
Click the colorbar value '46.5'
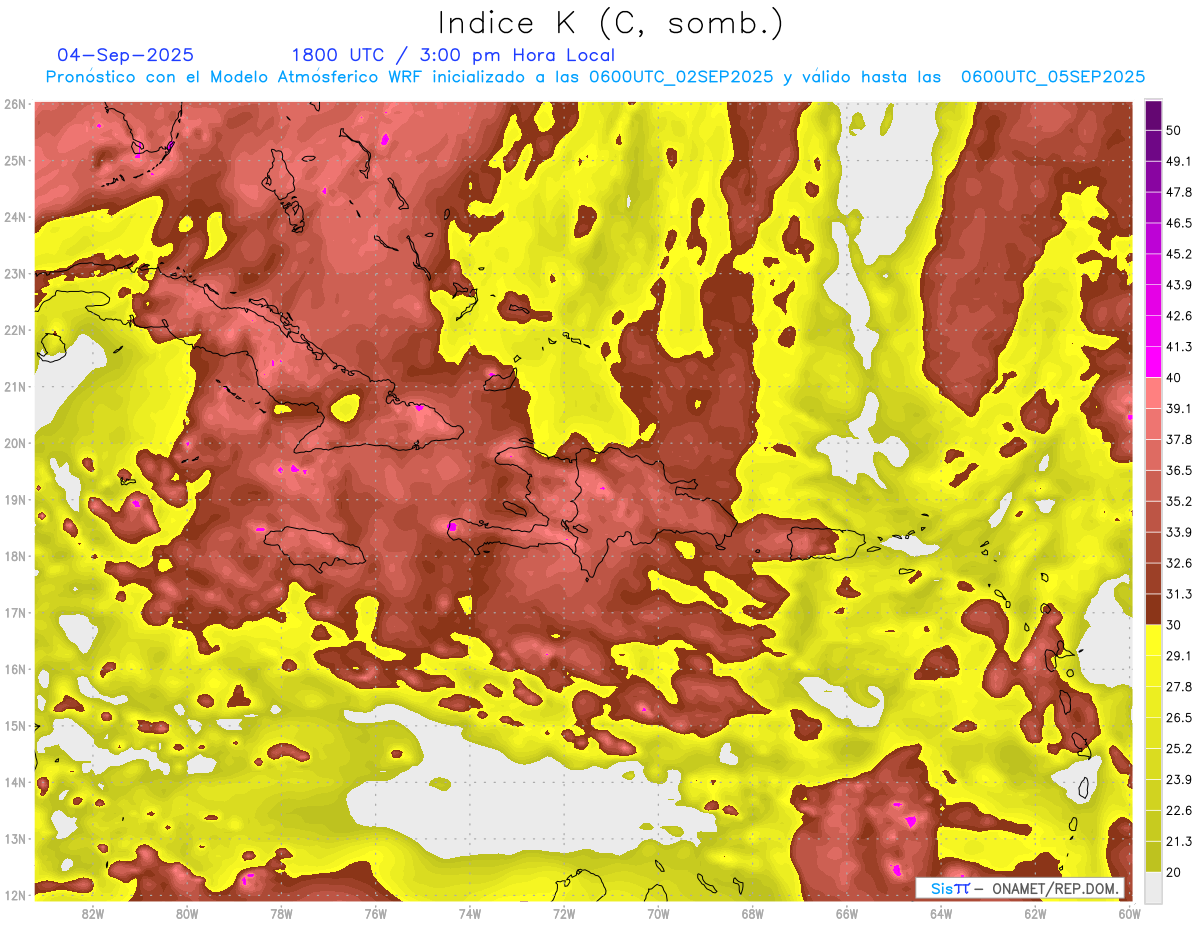pos(1179,223)
